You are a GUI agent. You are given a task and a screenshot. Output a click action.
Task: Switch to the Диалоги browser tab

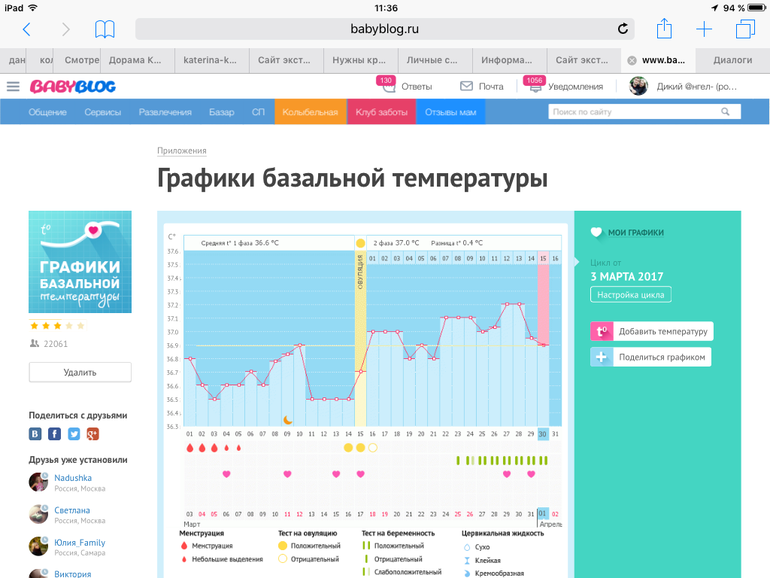point(732,60)
